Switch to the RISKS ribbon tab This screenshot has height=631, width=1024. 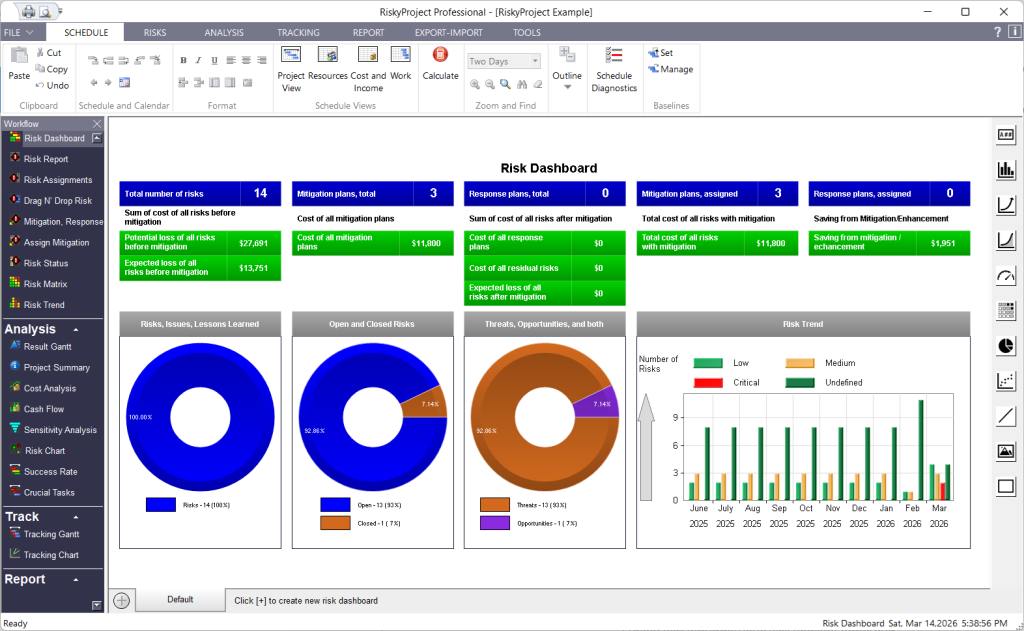tap(155, 32)
